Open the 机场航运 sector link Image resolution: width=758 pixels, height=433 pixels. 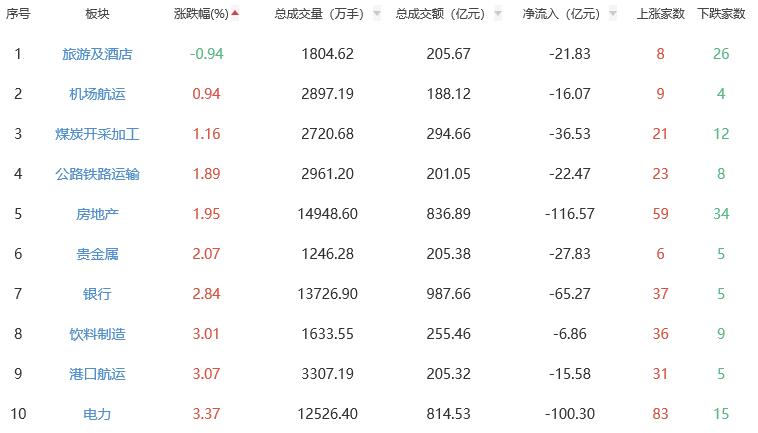[97, 94]
